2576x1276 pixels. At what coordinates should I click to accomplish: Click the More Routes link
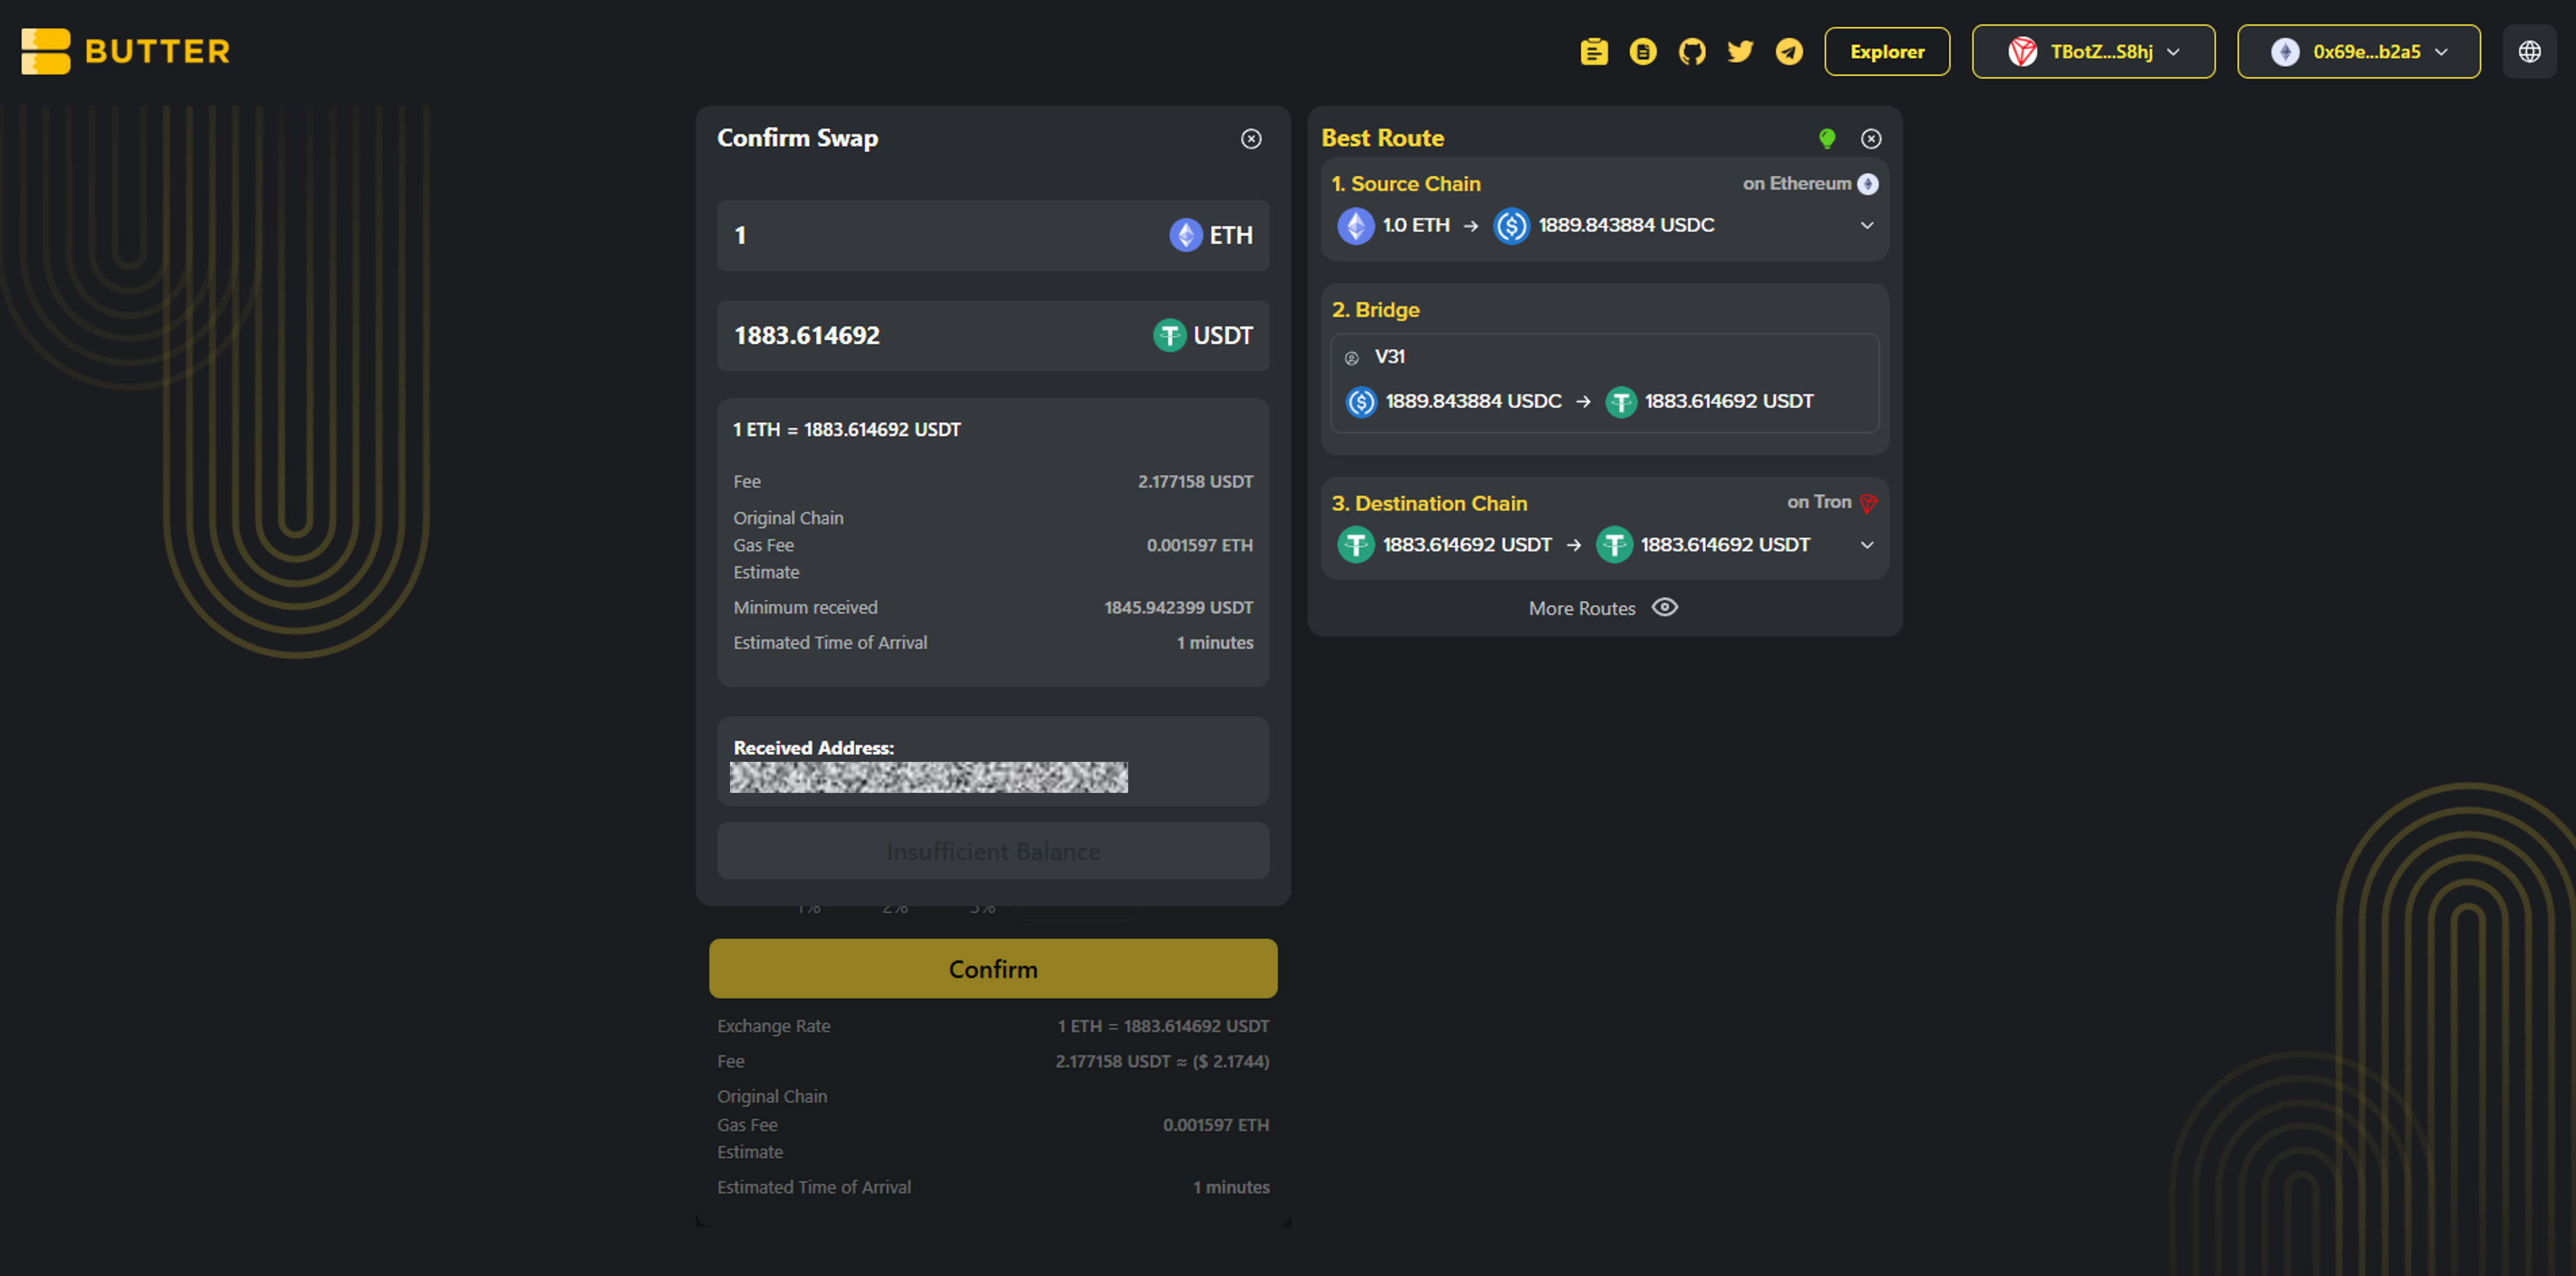pyautogui.click(x=1582, y=608)
